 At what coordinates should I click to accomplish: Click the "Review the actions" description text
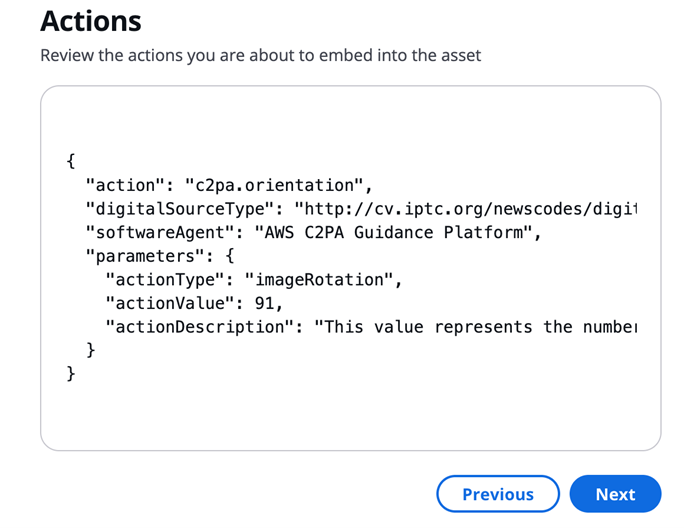(260, 55)
